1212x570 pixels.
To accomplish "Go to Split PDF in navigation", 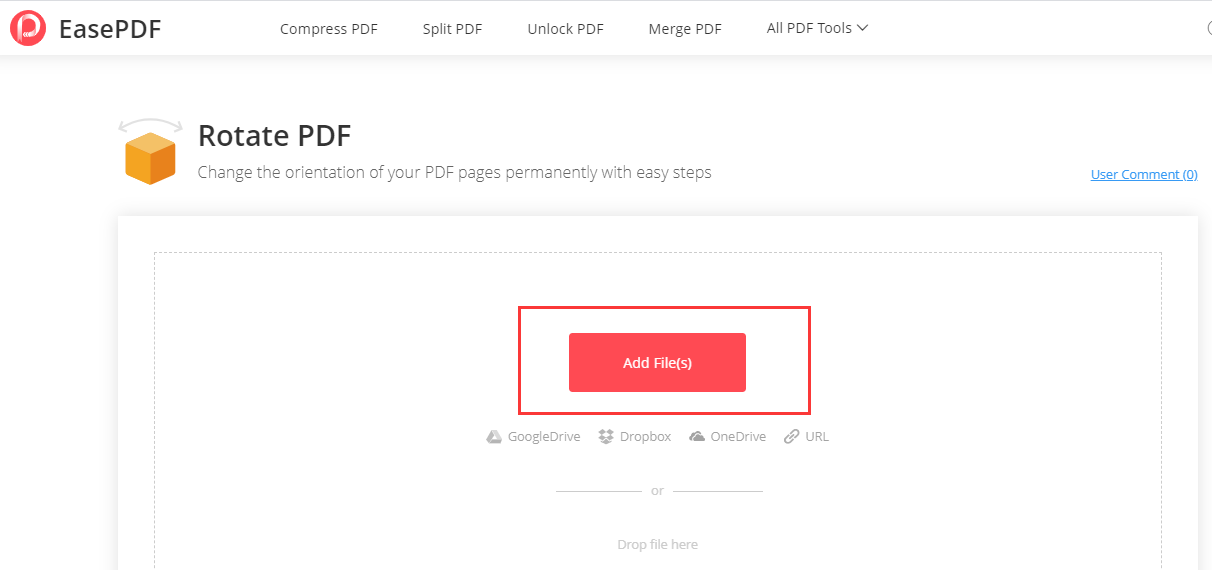I will click(452, 29).
